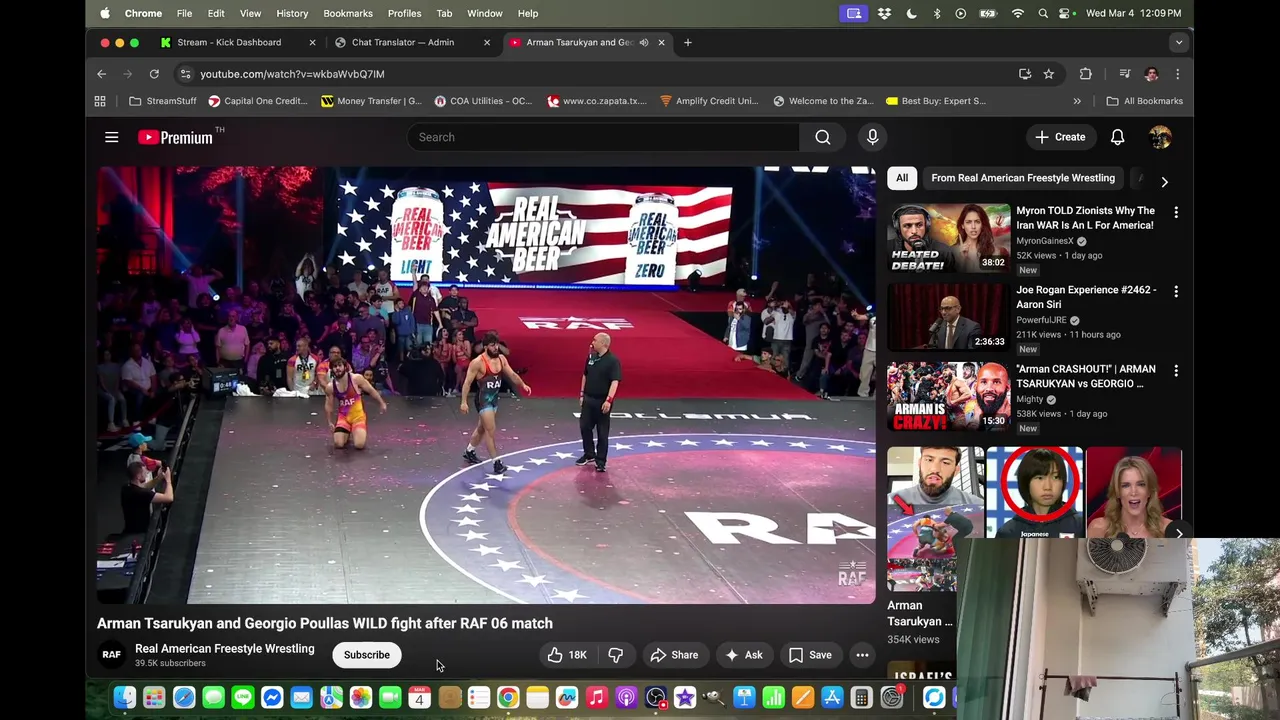The height and width of the screenshot is (720, 1280).
Task: Open the Chrome File menu
Action: (x=184, y=13)
